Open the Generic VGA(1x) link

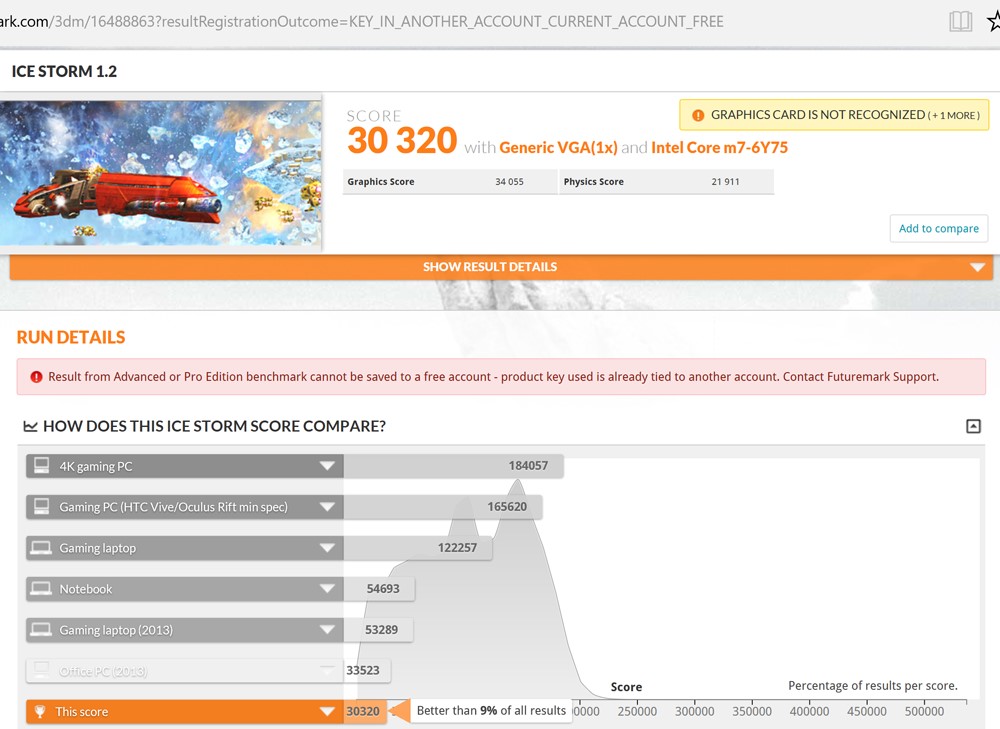(558, 147)
